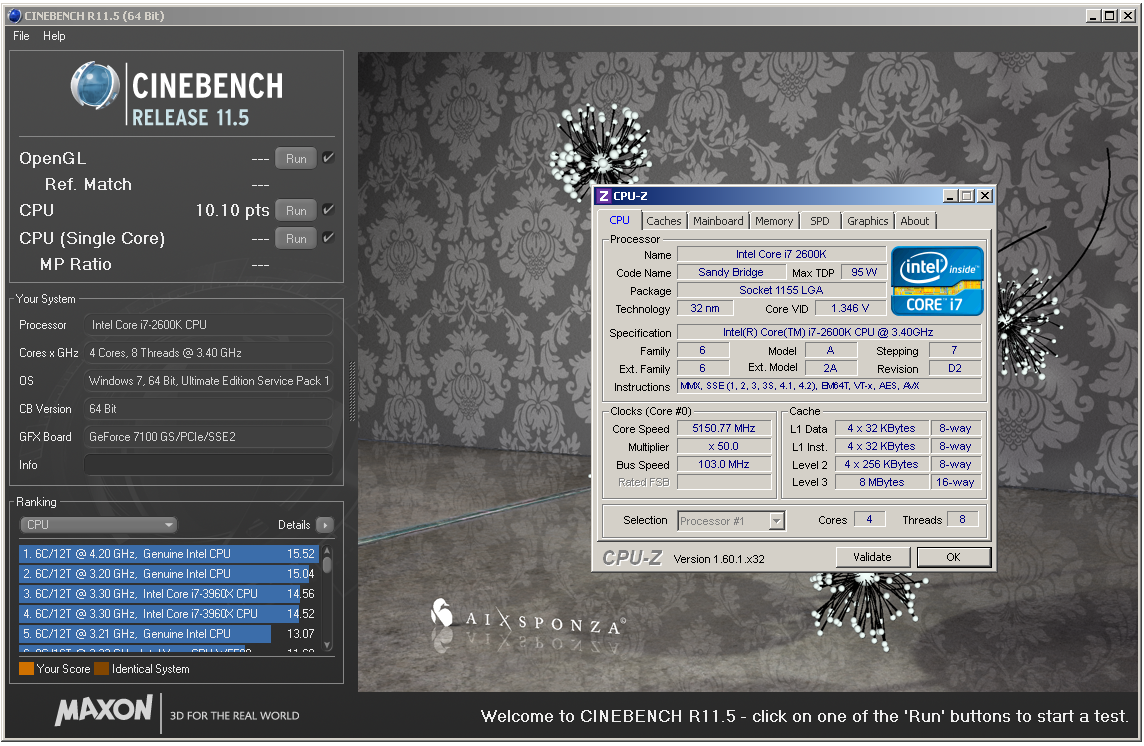Minimize the CPU-Z window
Viewport: 1144px width, 746px height.
[950, 196]
